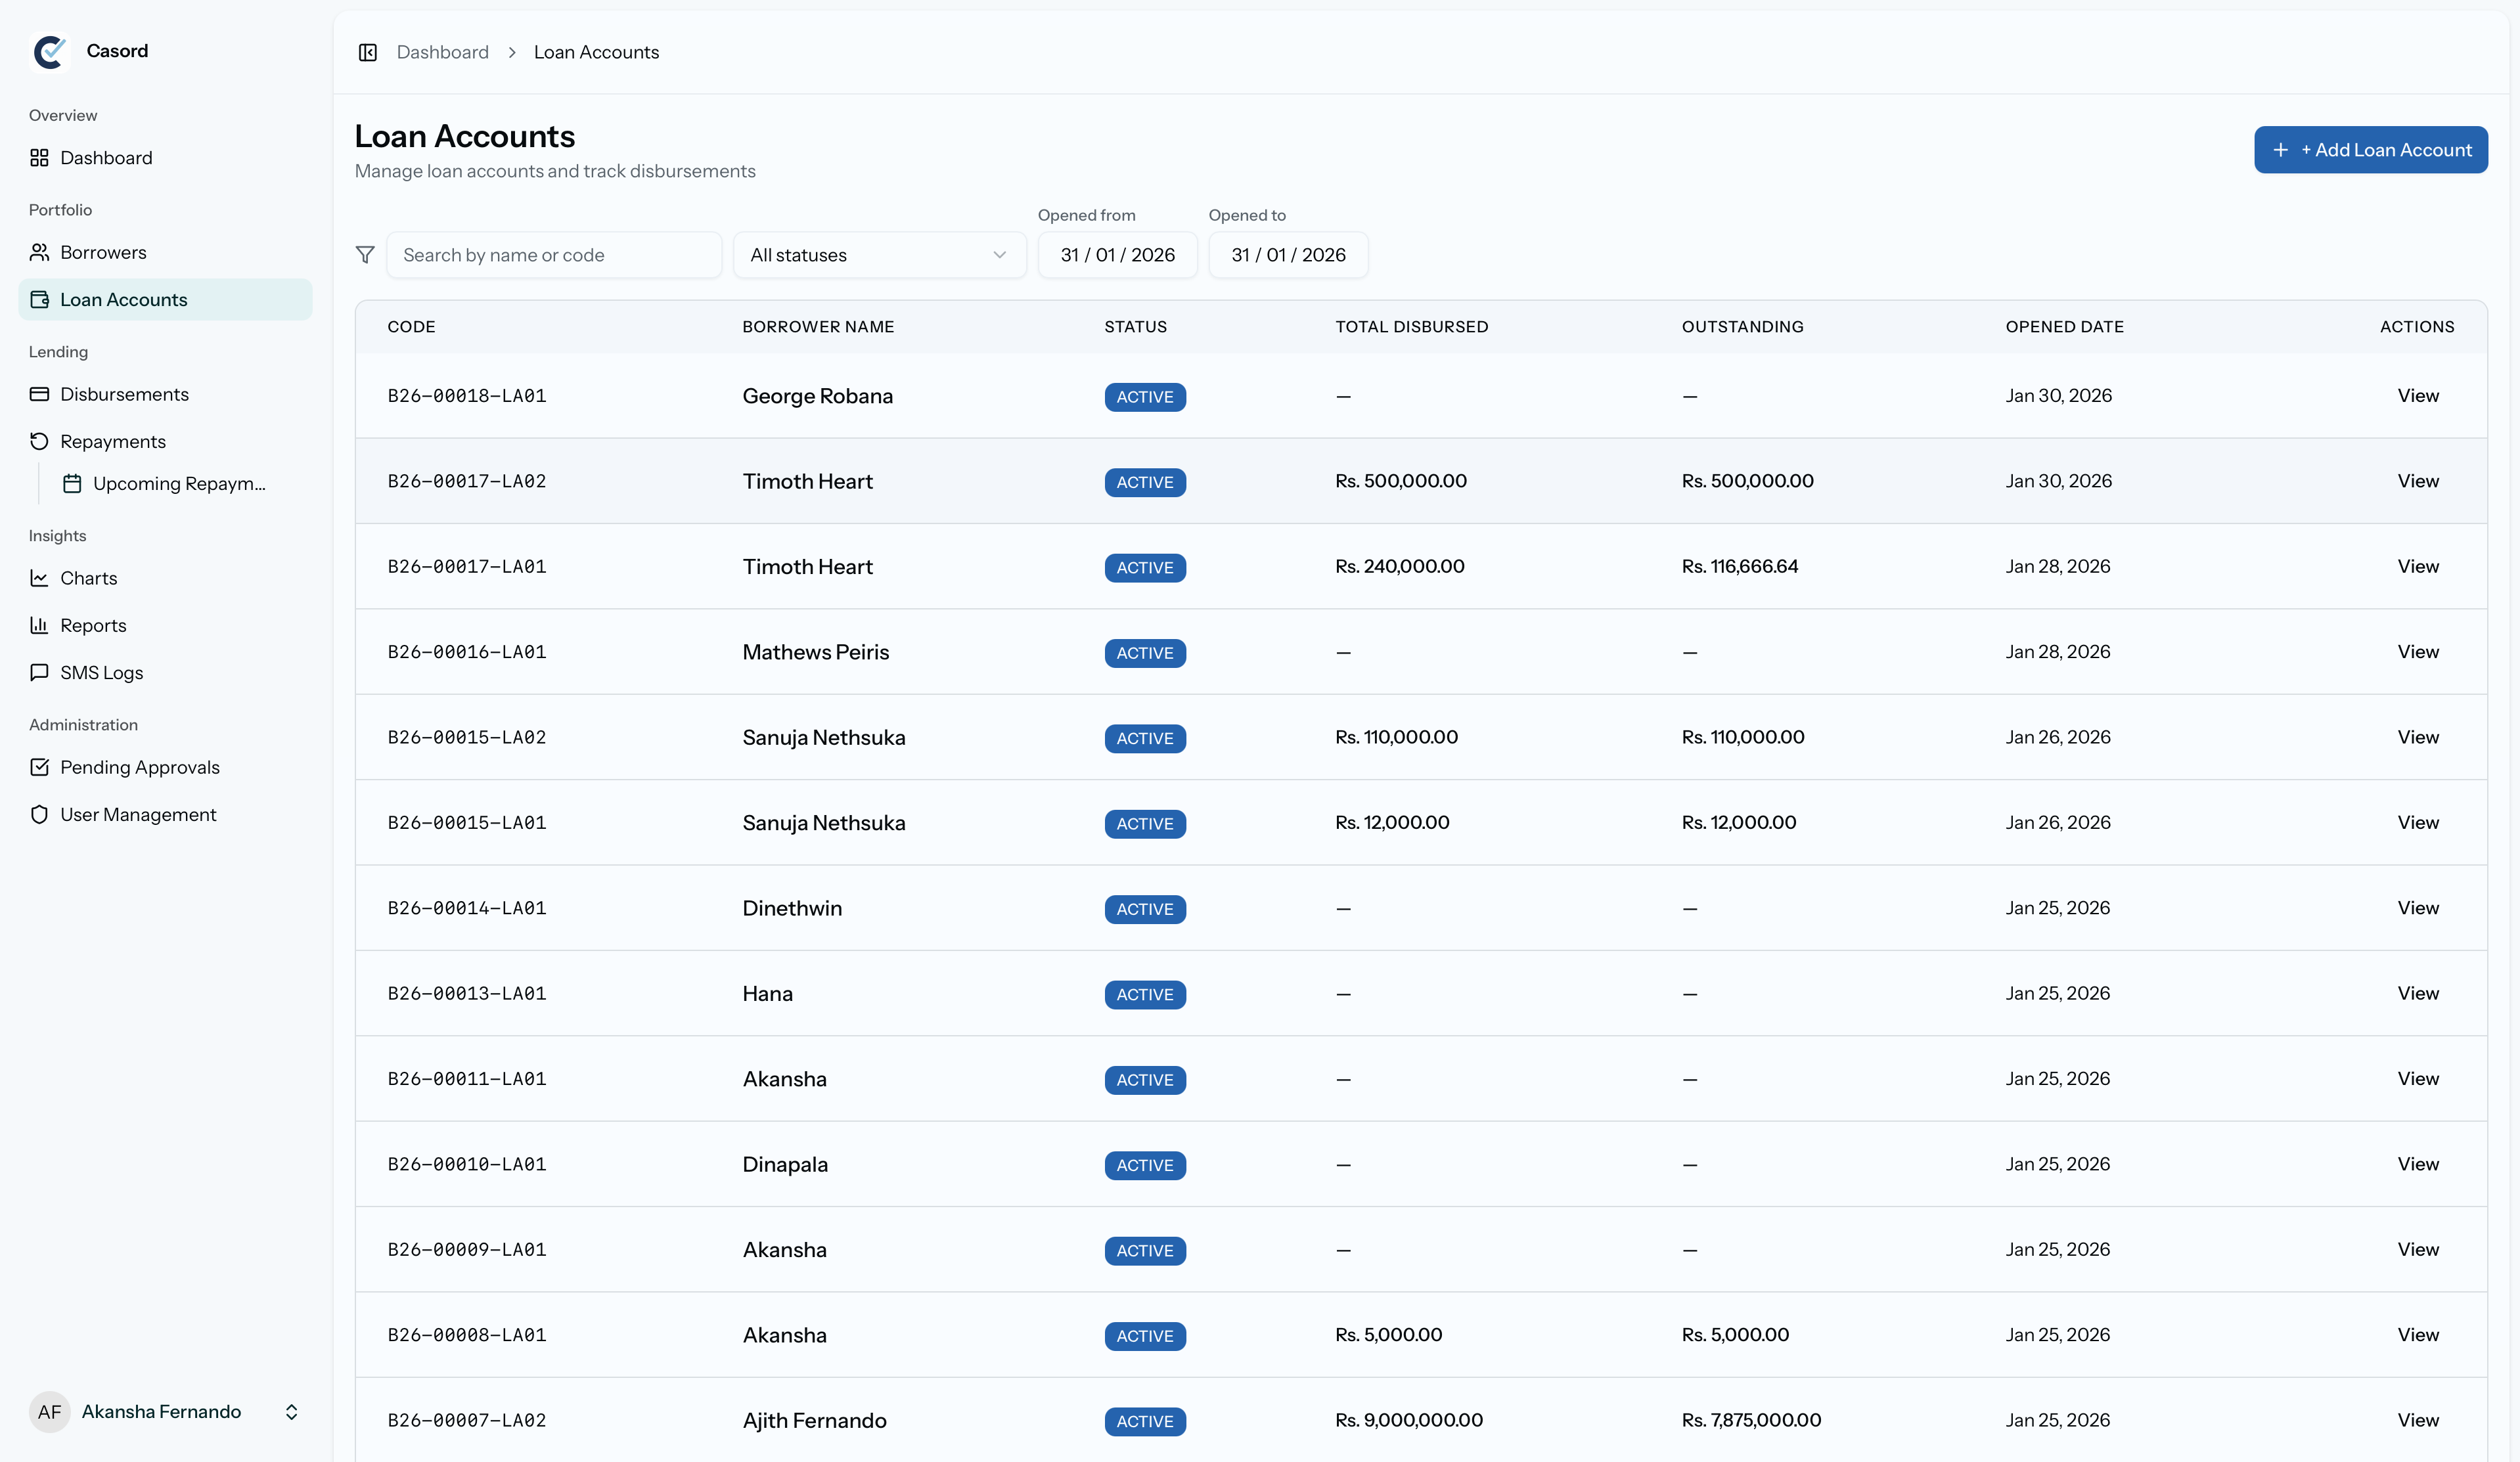View George Robana's loan account
This screenshot has height=1462, width=2520.
(x=2417, y=396)
